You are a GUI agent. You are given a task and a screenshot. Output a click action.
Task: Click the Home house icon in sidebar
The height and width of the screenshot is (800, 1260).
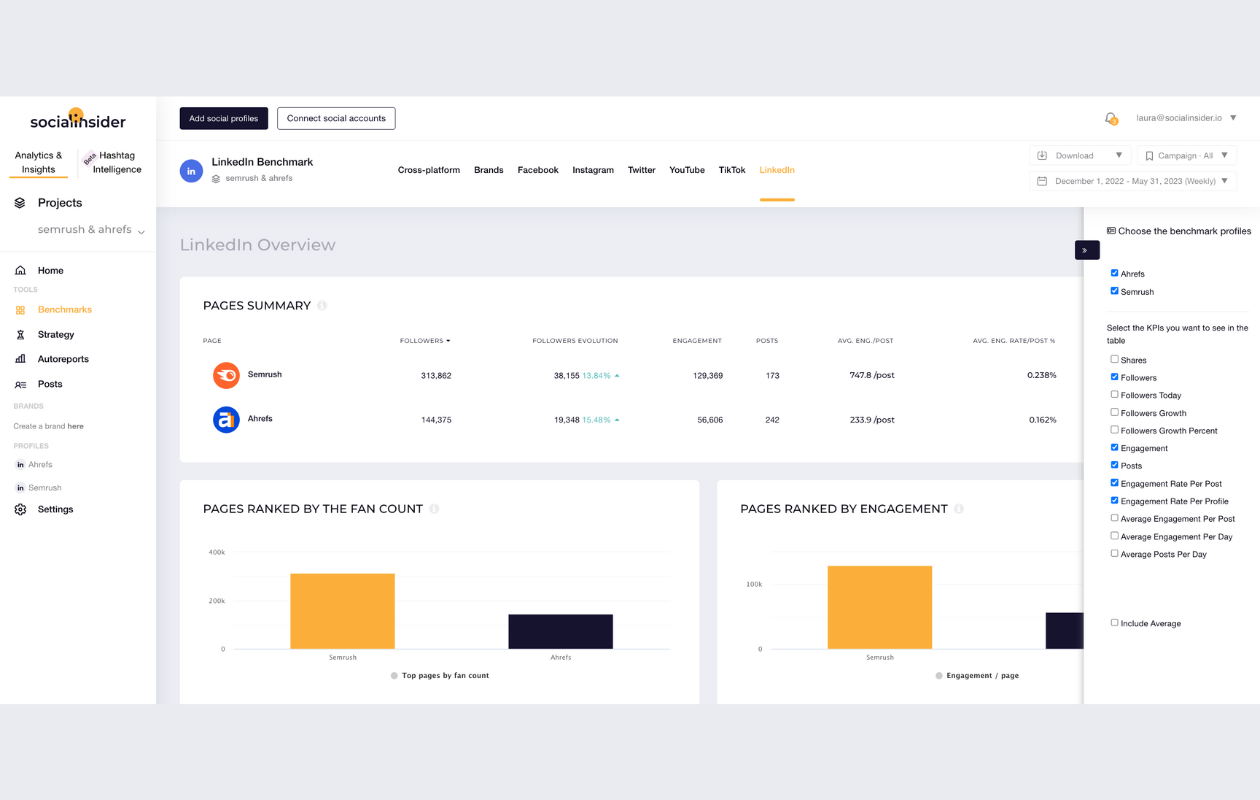coord(20,271)
